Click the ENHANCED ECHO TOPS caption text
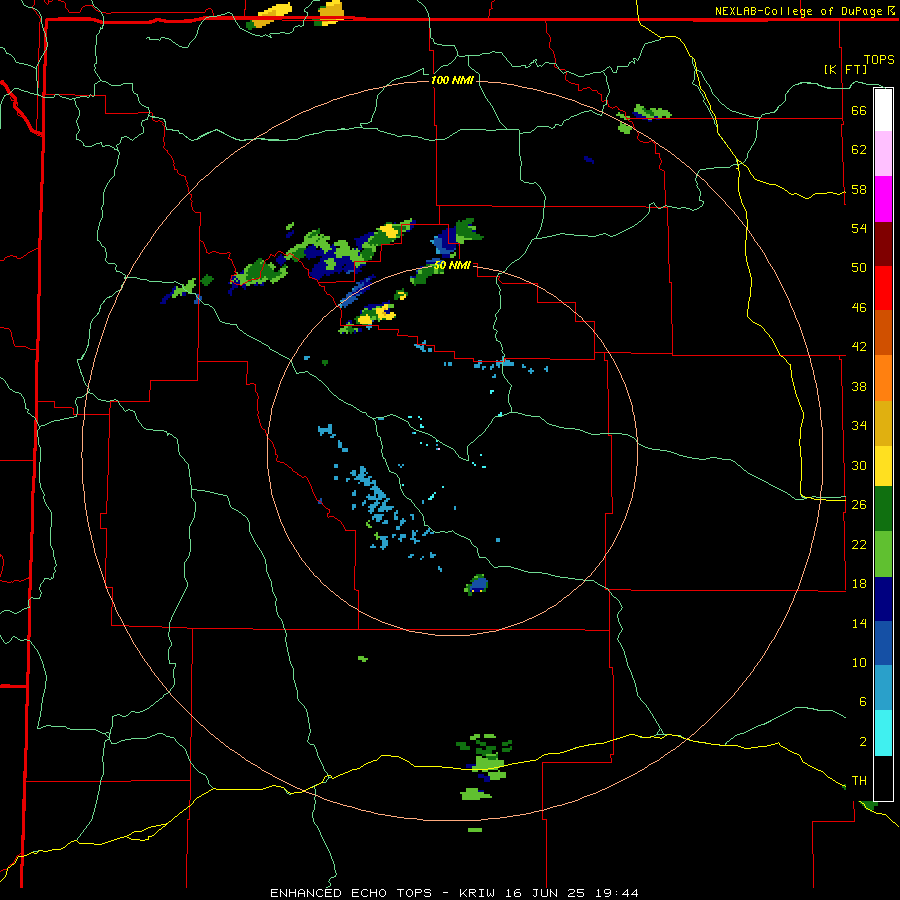The image size is (900, 900). pos(351,893)
